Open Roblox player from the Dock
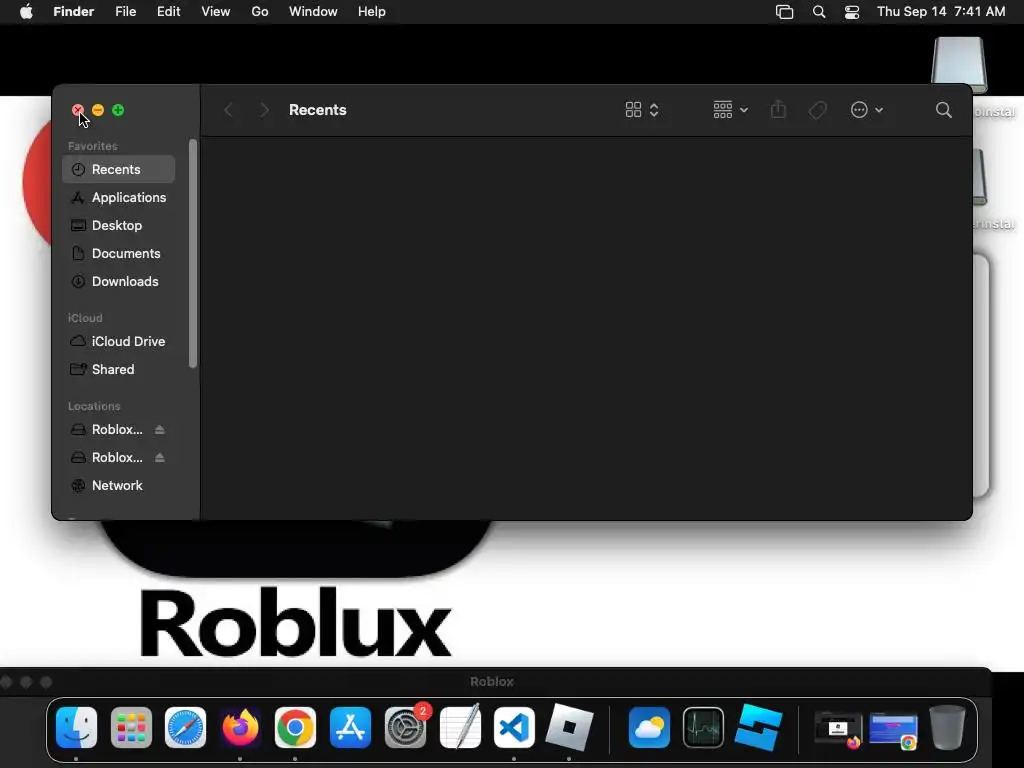 tap(569, 728)
